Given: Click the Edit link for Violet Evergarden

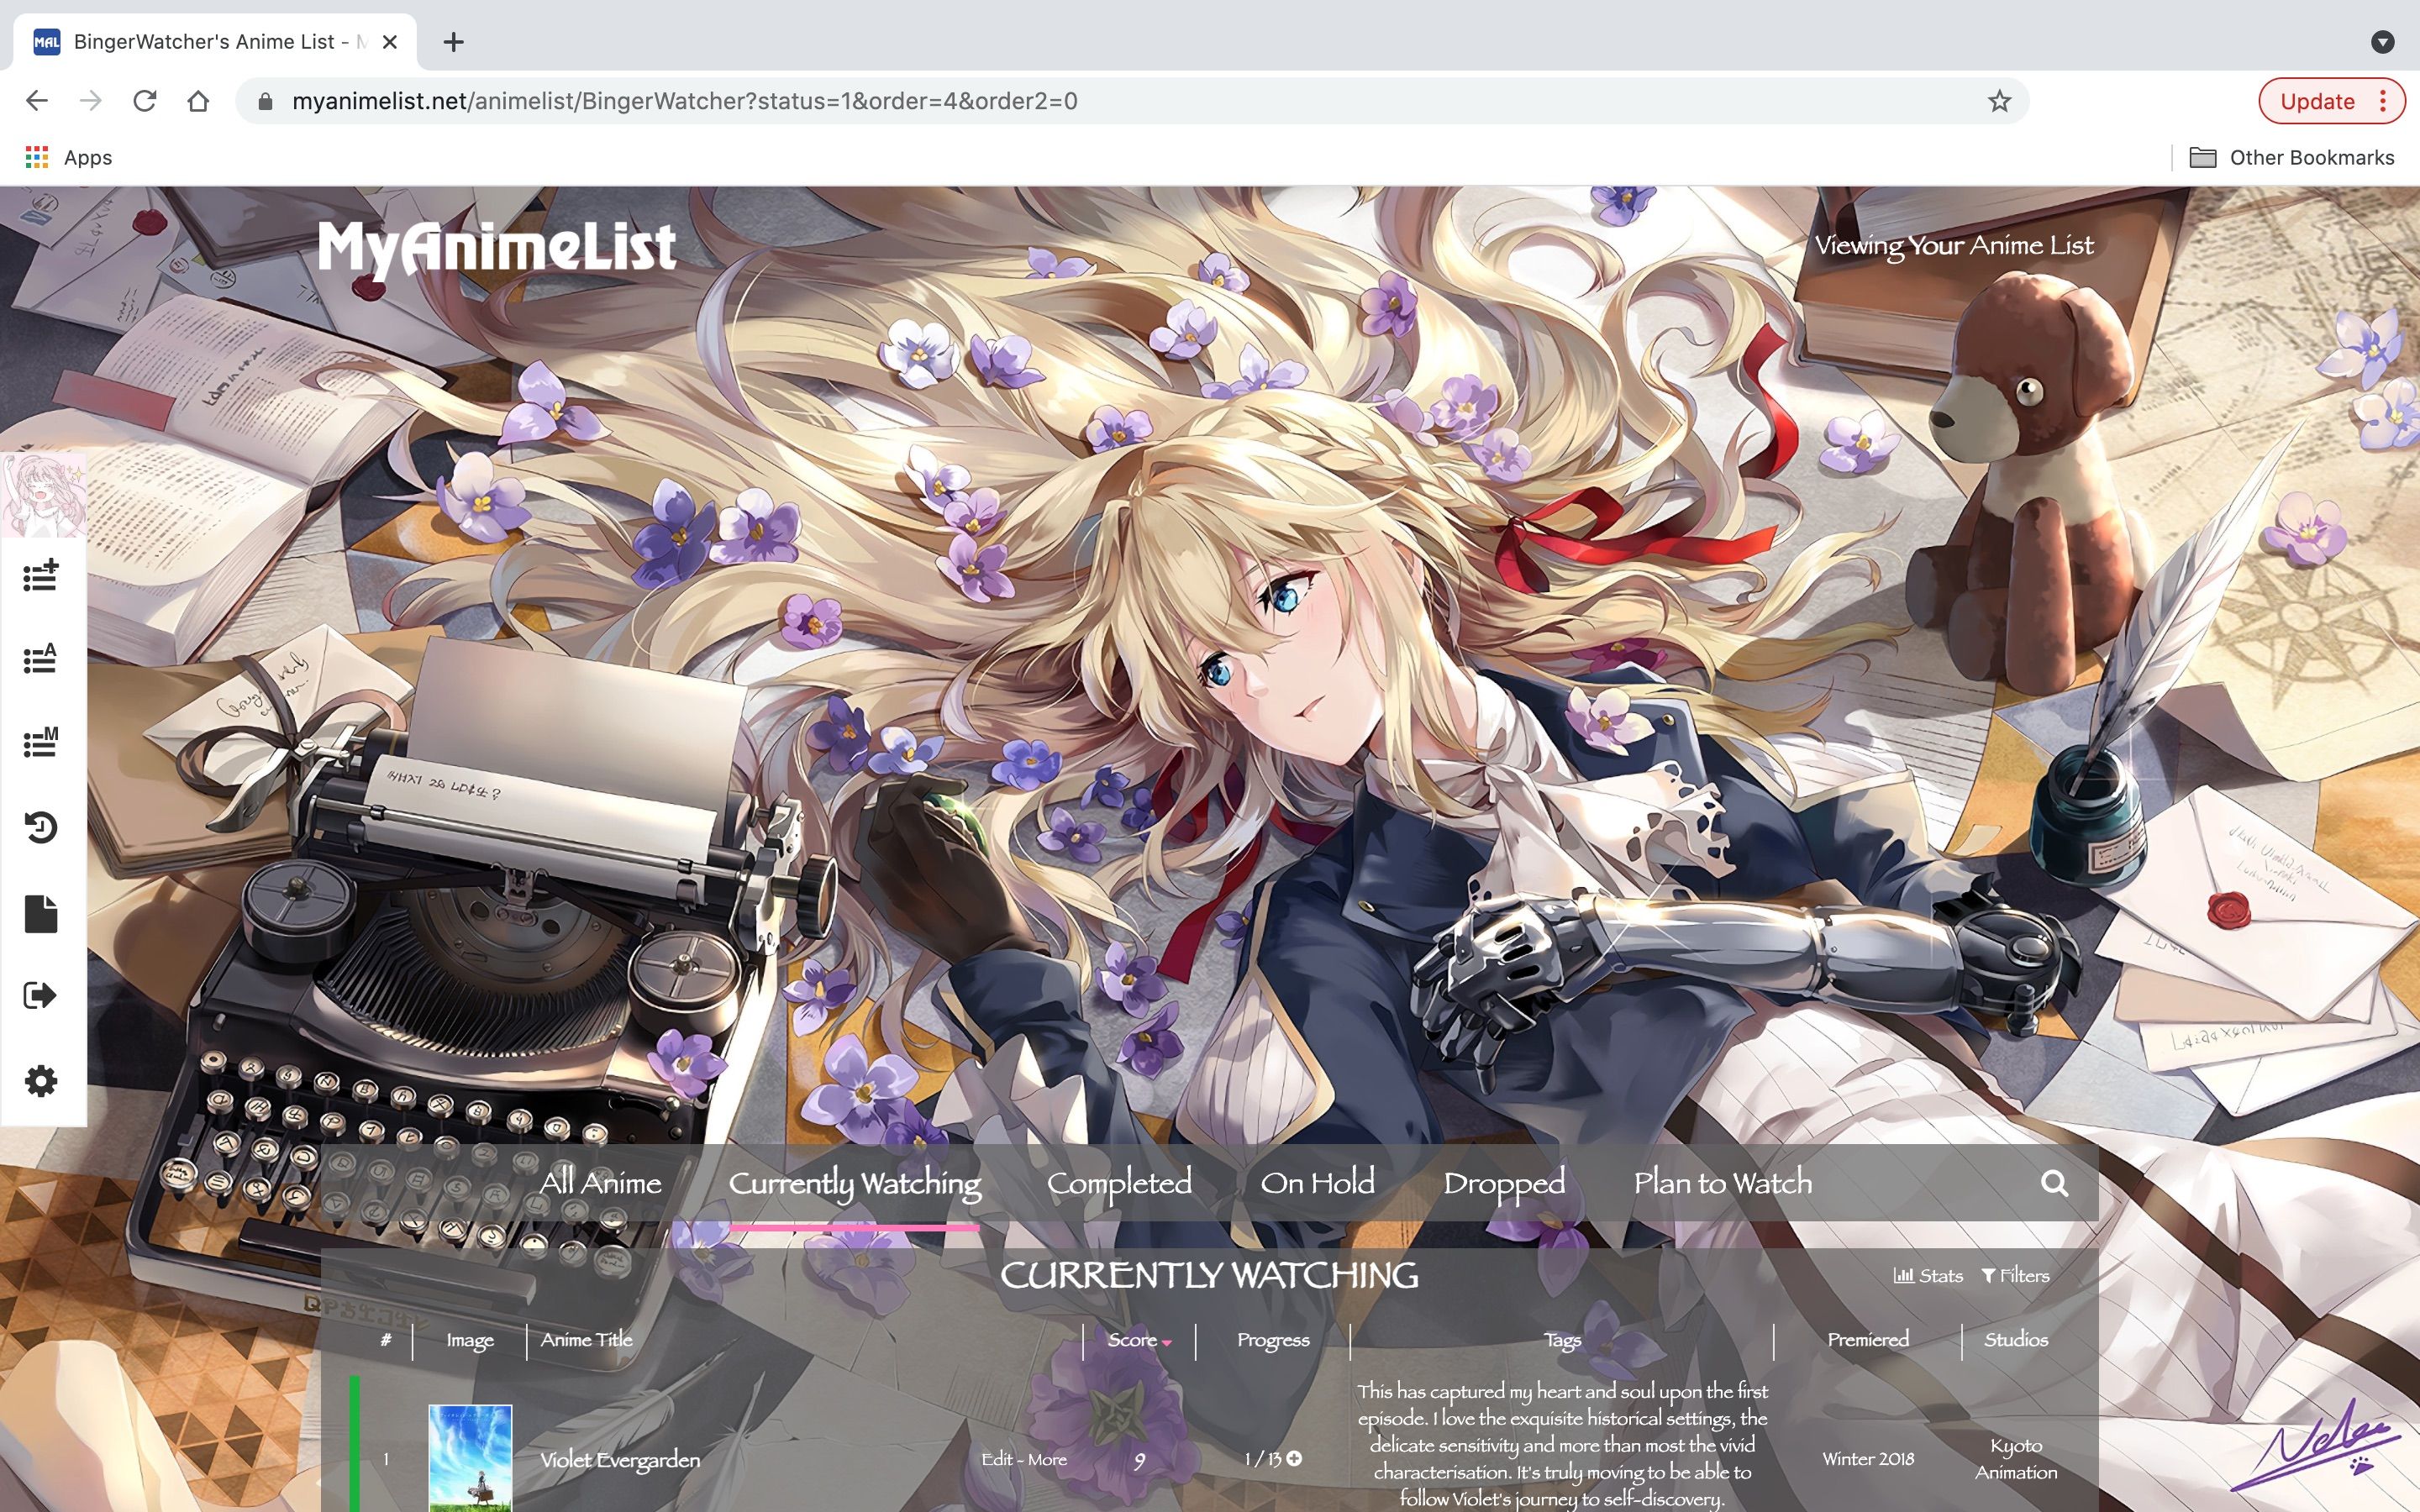Looking at the screenshot, I should [997, 1459].
